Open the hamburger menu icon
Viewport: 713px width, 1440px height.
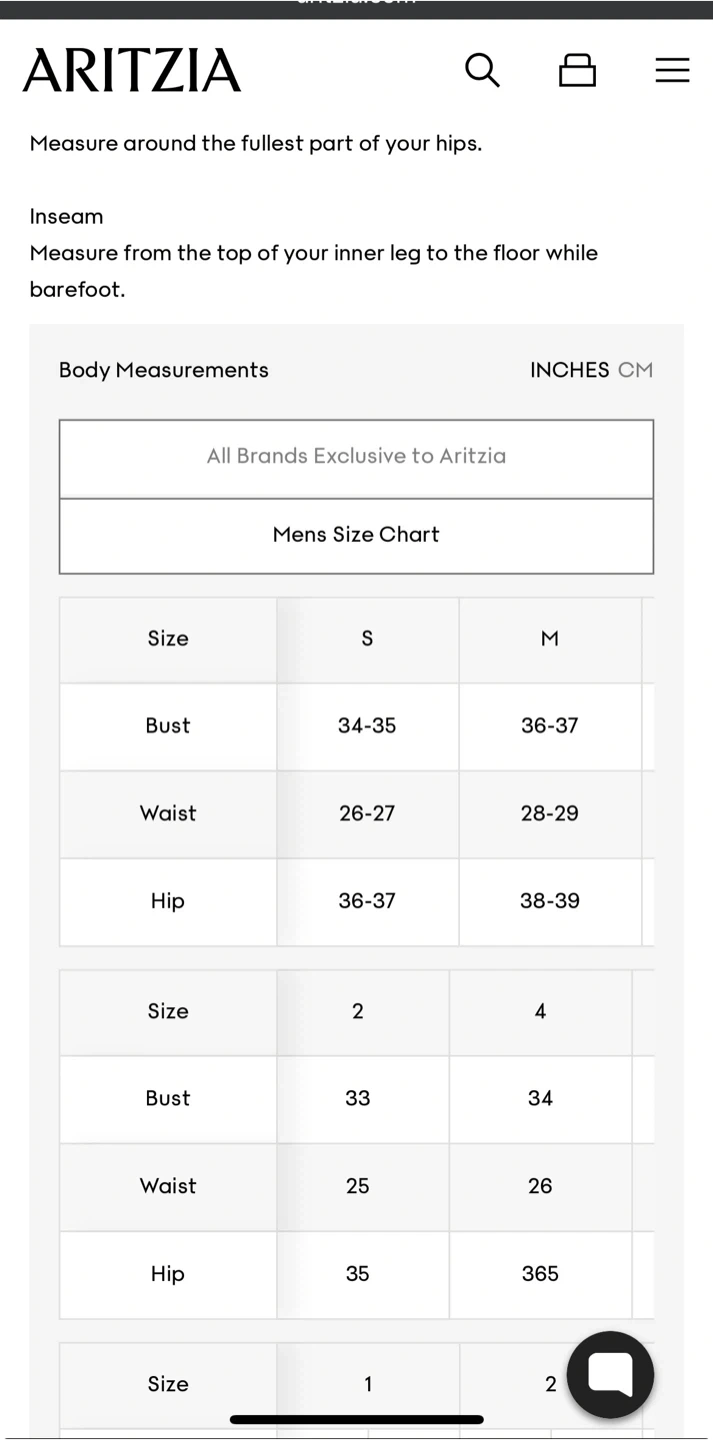672,70
